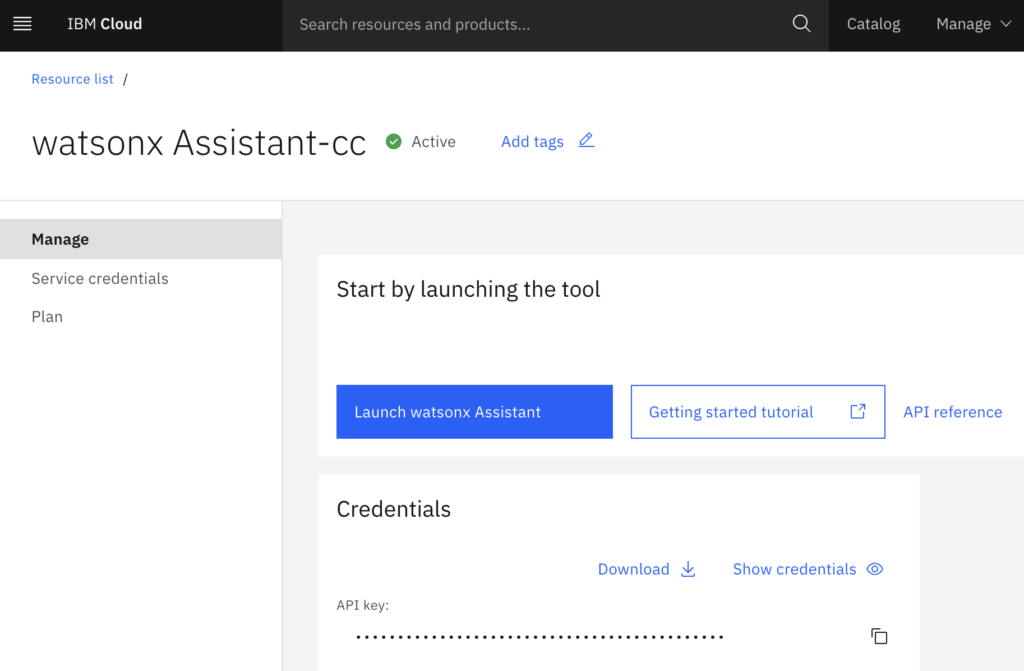Click the API key label
1024x671 pixels.
[x=362, y=605]
